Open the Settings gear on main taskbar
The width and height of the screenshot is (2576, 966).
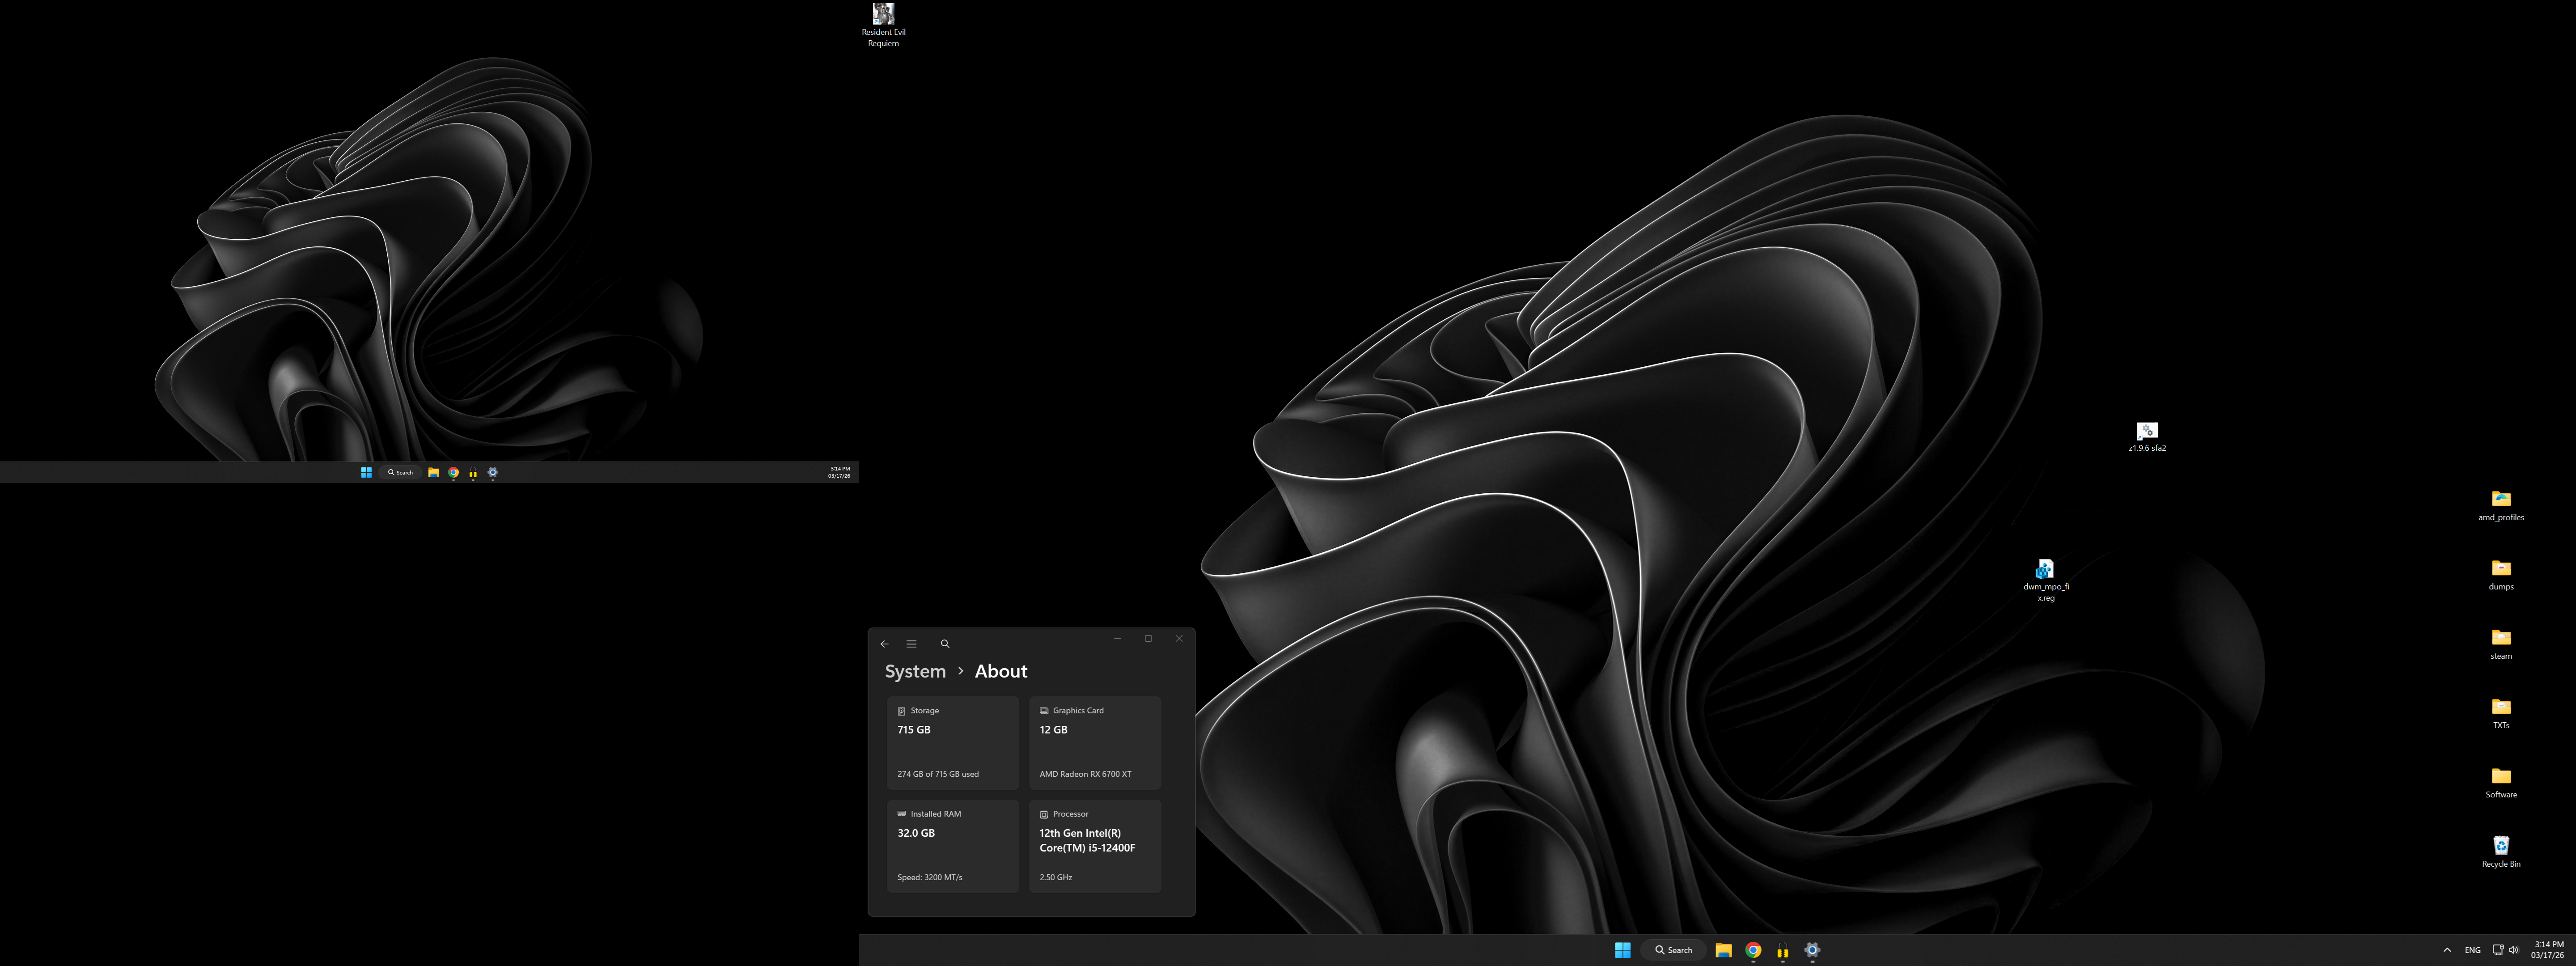tap(1812, 950)
